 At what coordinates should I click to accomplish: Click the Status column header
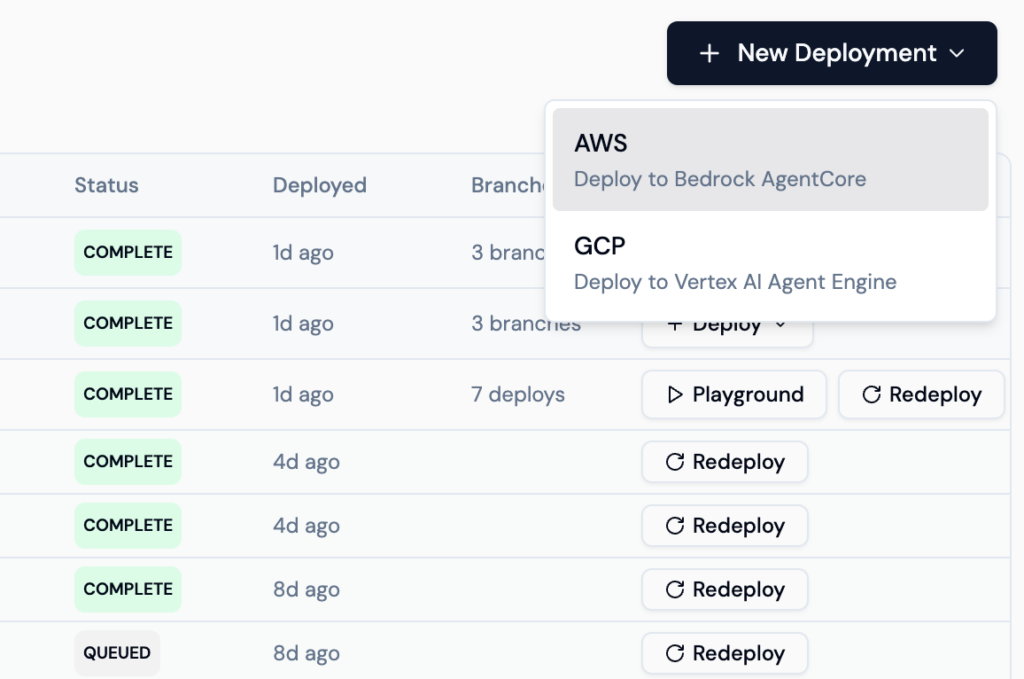106,185
